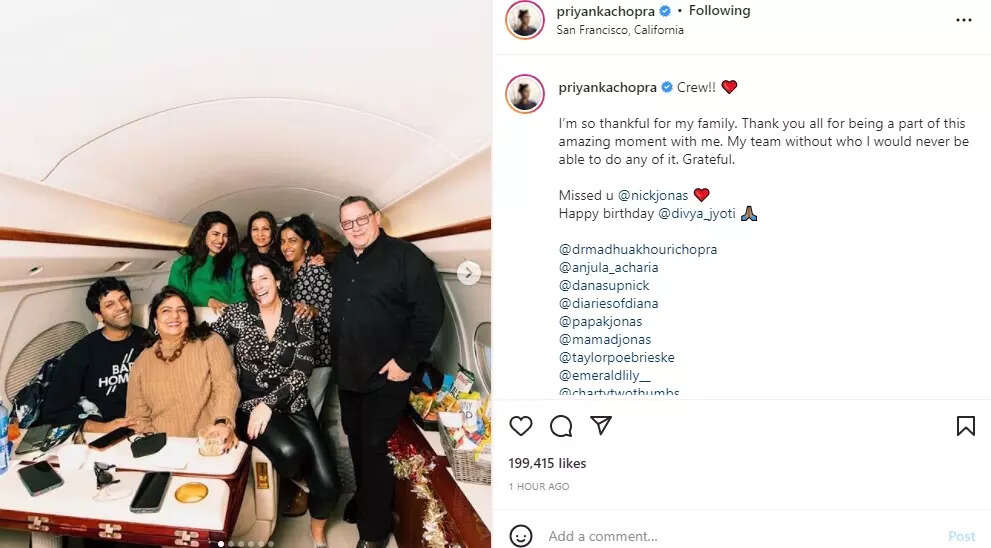Click the Post comment button
The image size is (991, 548).
pyautogui.click(x=962, y=536)
